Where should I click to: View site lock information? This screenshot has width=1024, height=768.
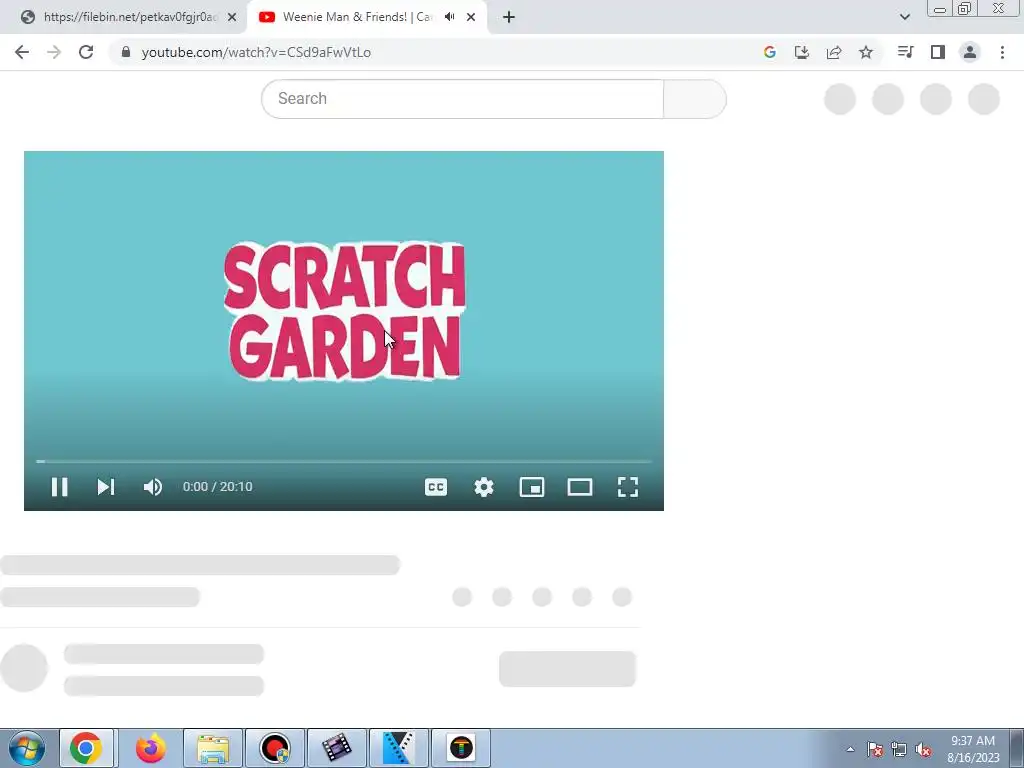[x=126, y=52]
